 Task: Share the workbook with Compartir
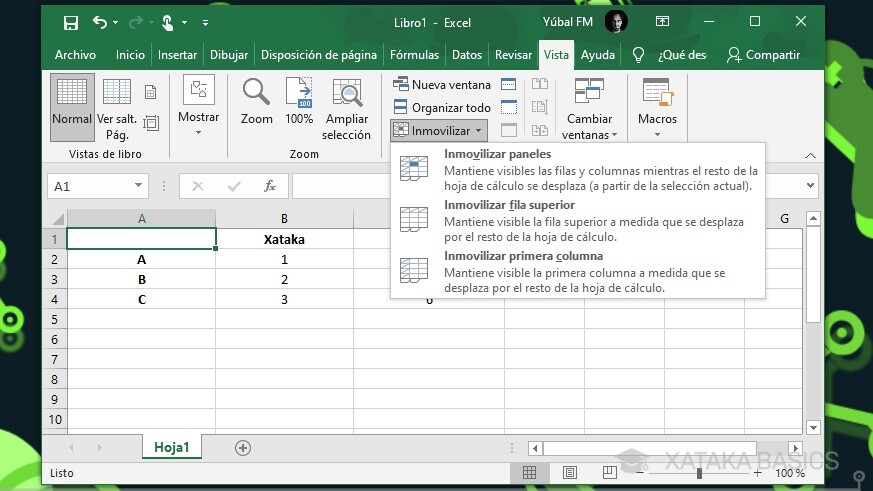[764, 55]
